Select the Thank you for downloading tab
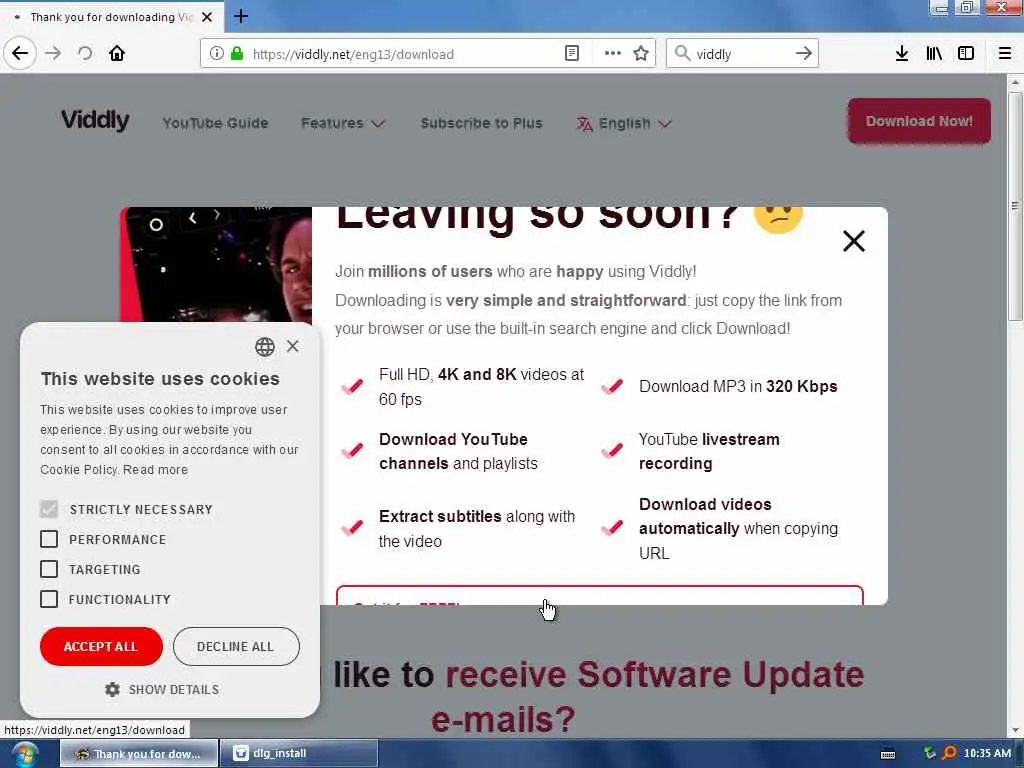The image size is (1024, 768). click(x=112, y=17)
